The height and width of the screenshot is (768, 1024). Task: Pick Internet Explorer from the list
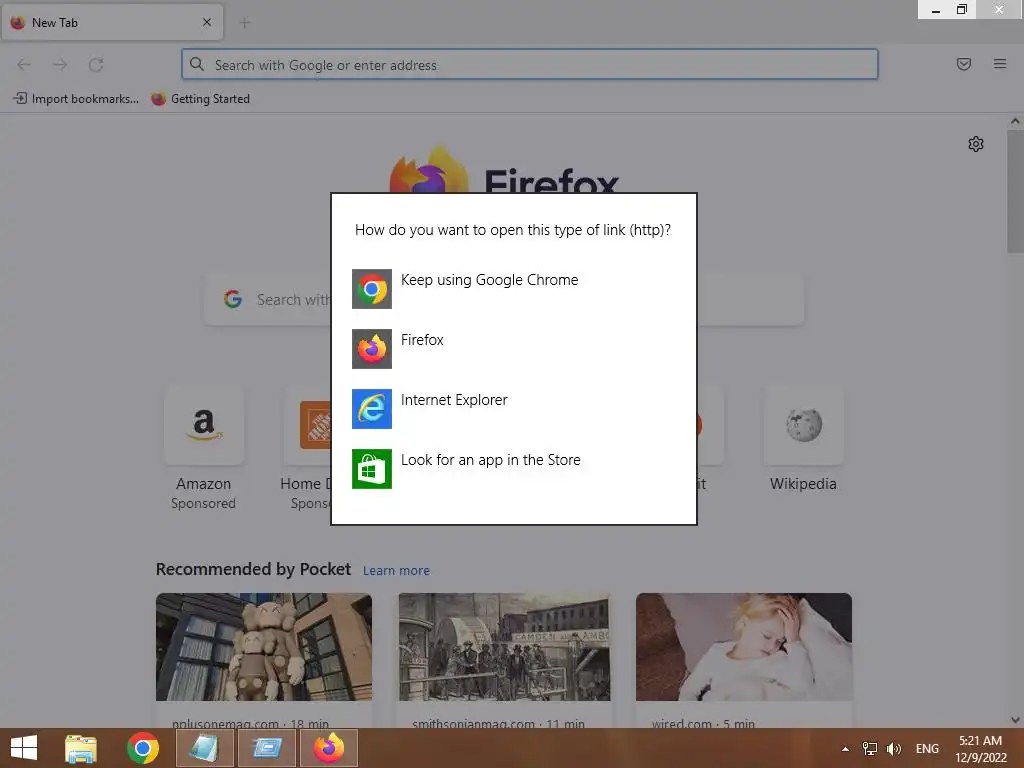click(513, 409)
